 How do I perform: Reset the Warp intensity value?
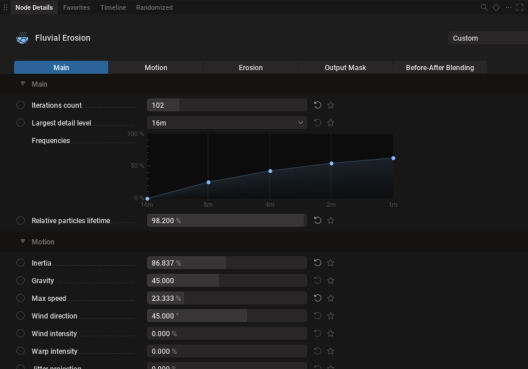317,351
